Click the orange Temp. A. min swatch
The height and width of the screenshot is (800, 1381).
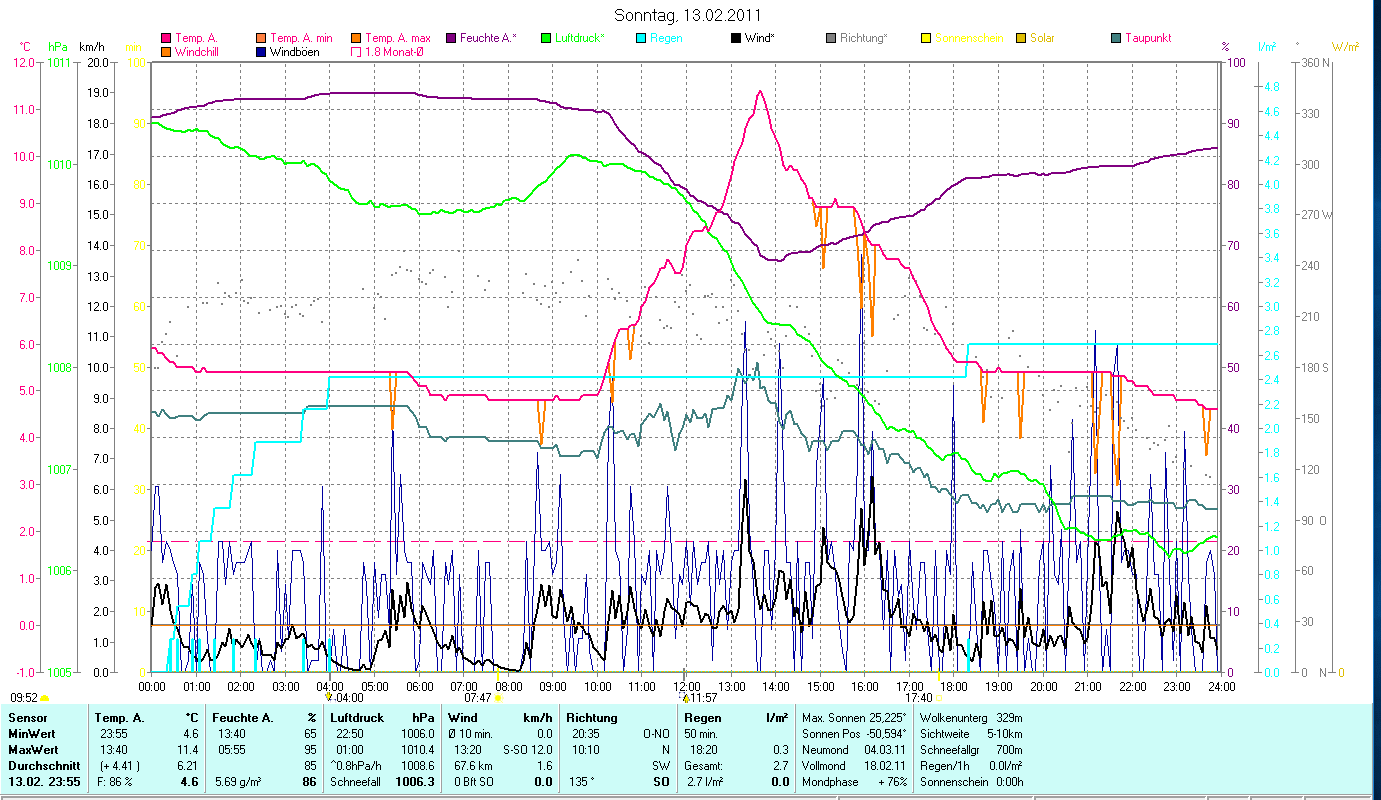pos(262,38)
